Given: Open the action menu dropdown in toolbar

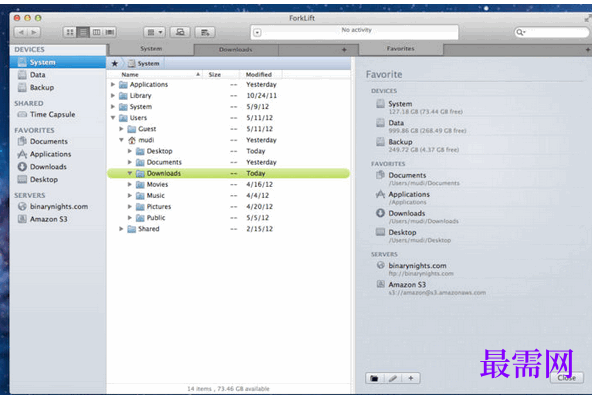Looking at the screenshot, I should click(154, 32).
